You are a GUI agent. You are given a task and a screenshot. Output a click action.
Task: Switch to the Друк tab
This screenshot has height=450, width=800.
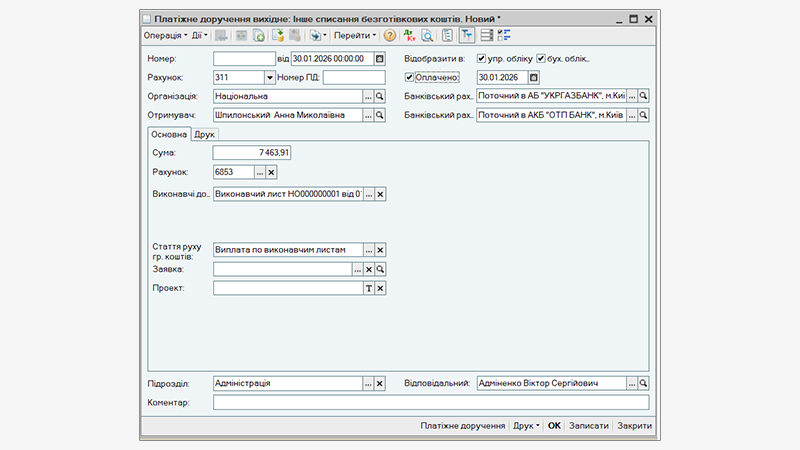(204, 134)
